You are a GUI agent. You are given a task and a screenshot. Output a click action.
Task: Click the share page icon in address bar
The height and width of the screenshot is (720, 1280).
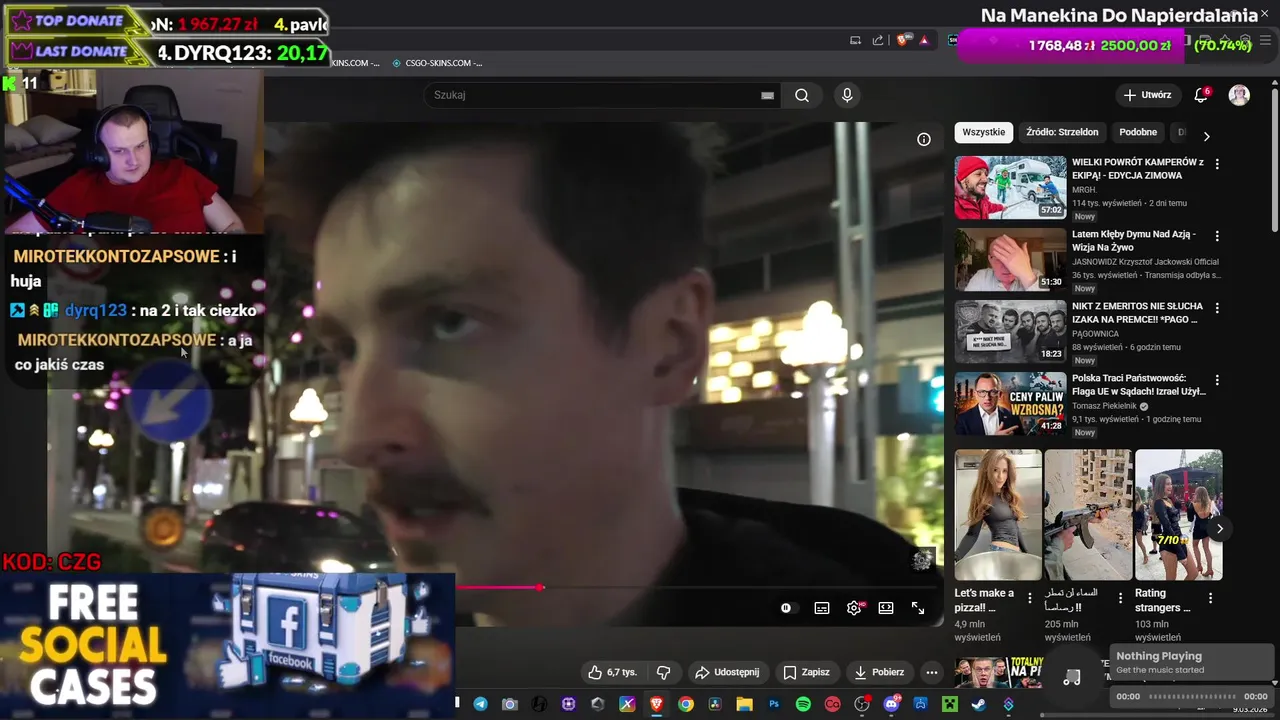coord(878,40)
